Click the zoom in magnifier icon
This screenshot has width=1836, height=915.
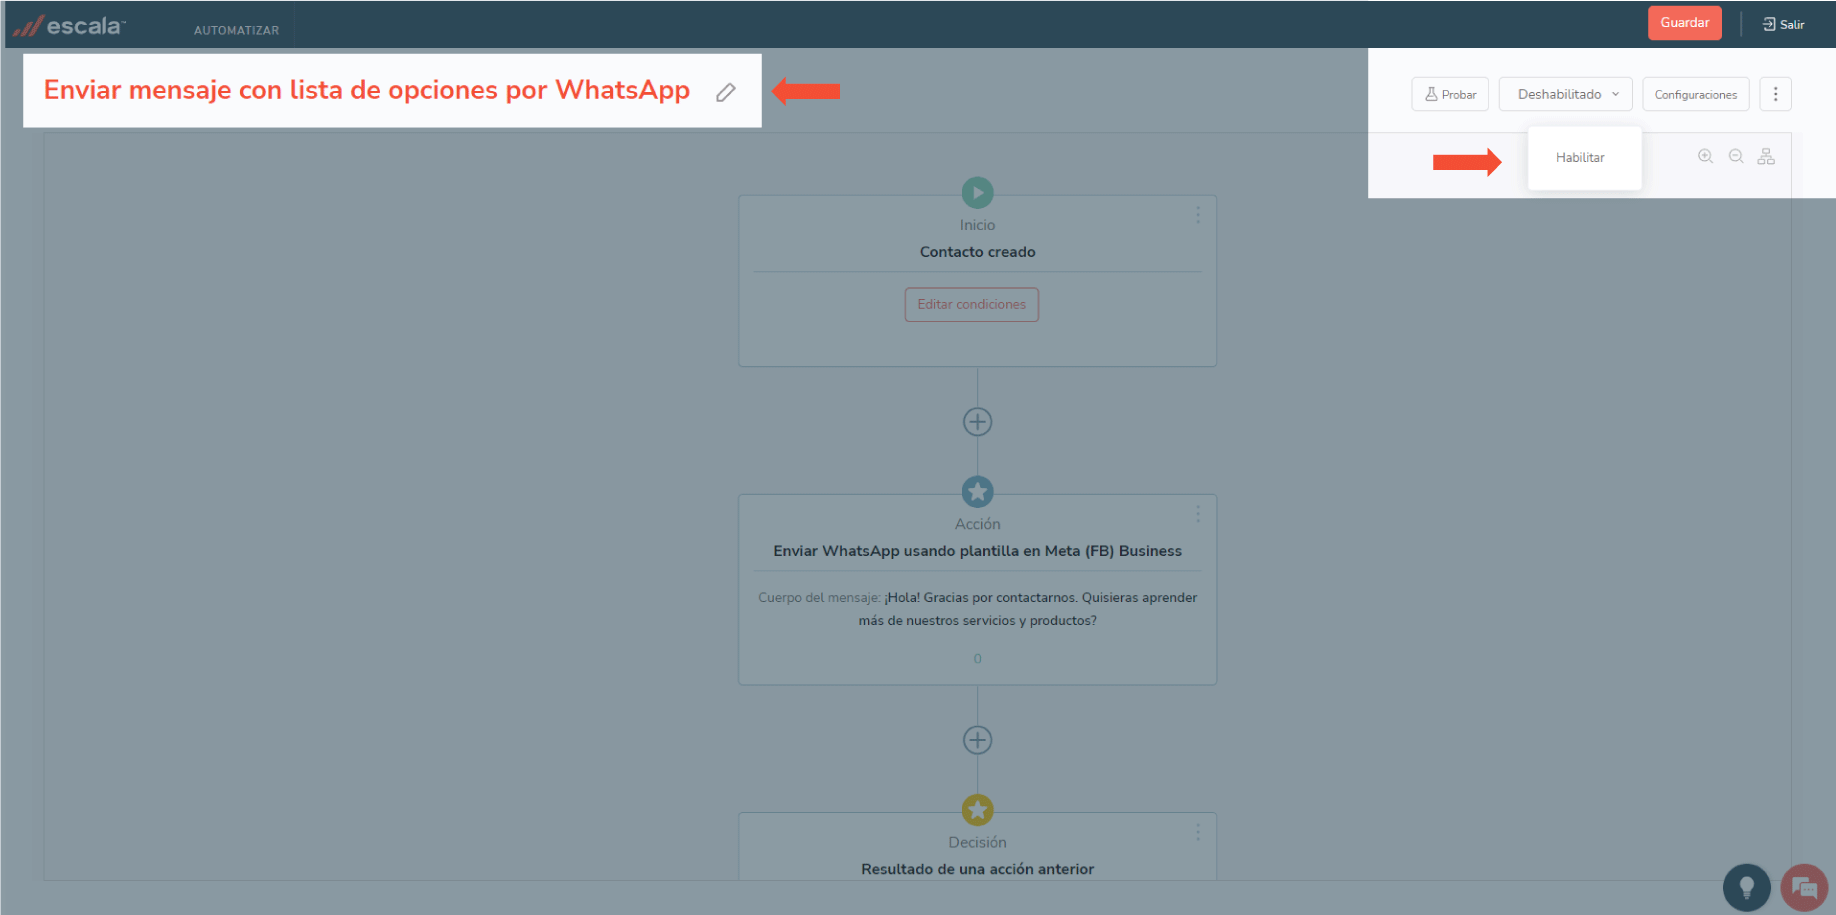1706,157
